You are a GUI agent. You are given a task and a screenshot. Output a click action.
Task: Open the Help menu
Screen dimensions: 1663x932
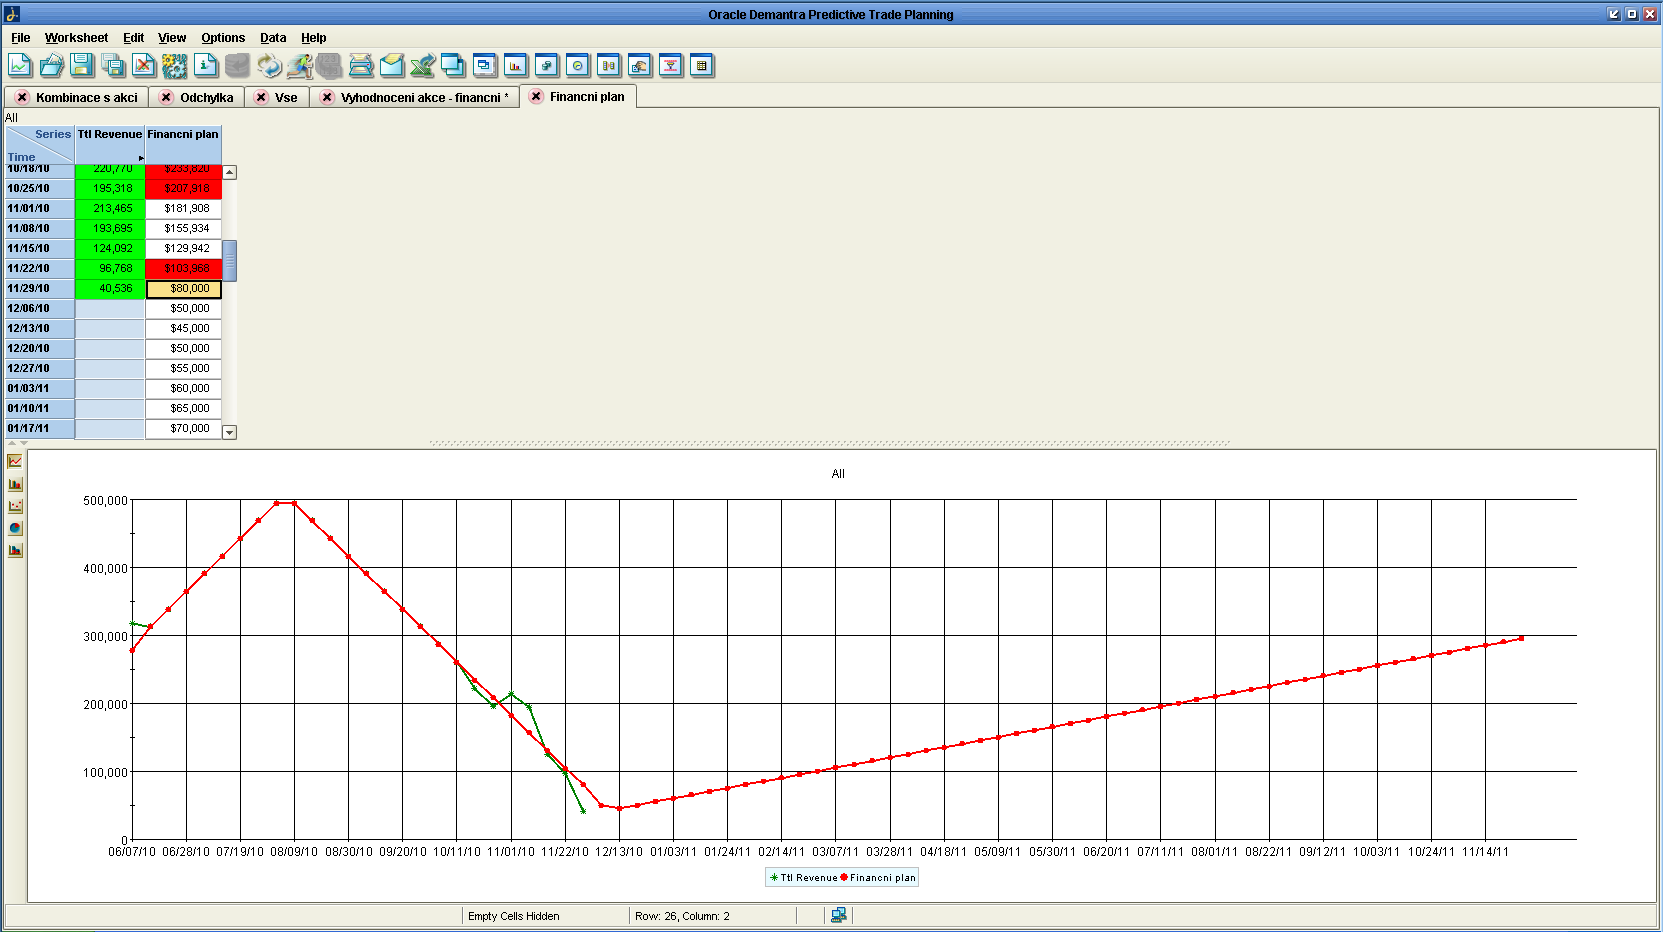[314, 38]
